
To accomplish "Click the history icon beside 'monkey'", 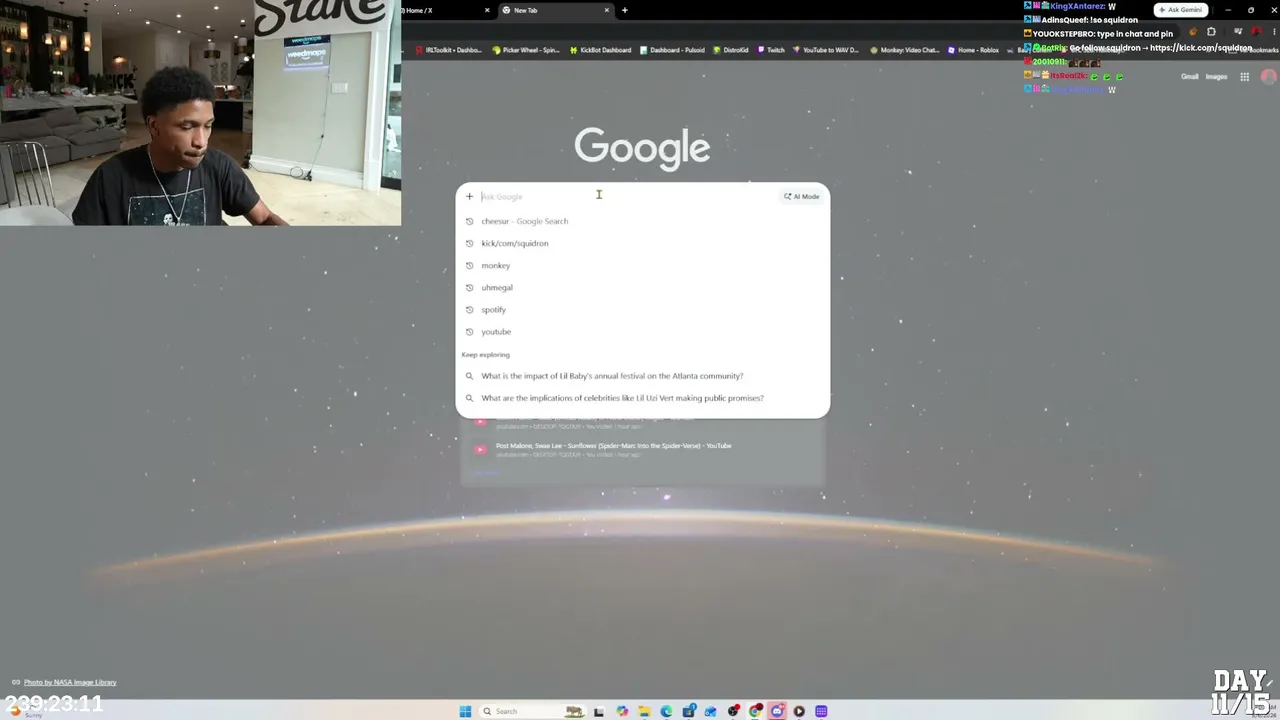I will tap(469, 265).
